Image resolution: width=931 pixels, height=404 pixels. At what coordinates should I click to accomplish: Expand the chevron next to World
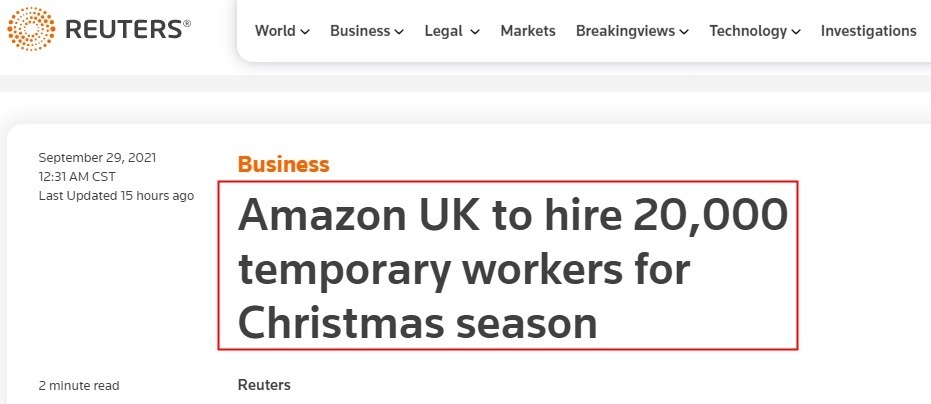tap(304, 32)
